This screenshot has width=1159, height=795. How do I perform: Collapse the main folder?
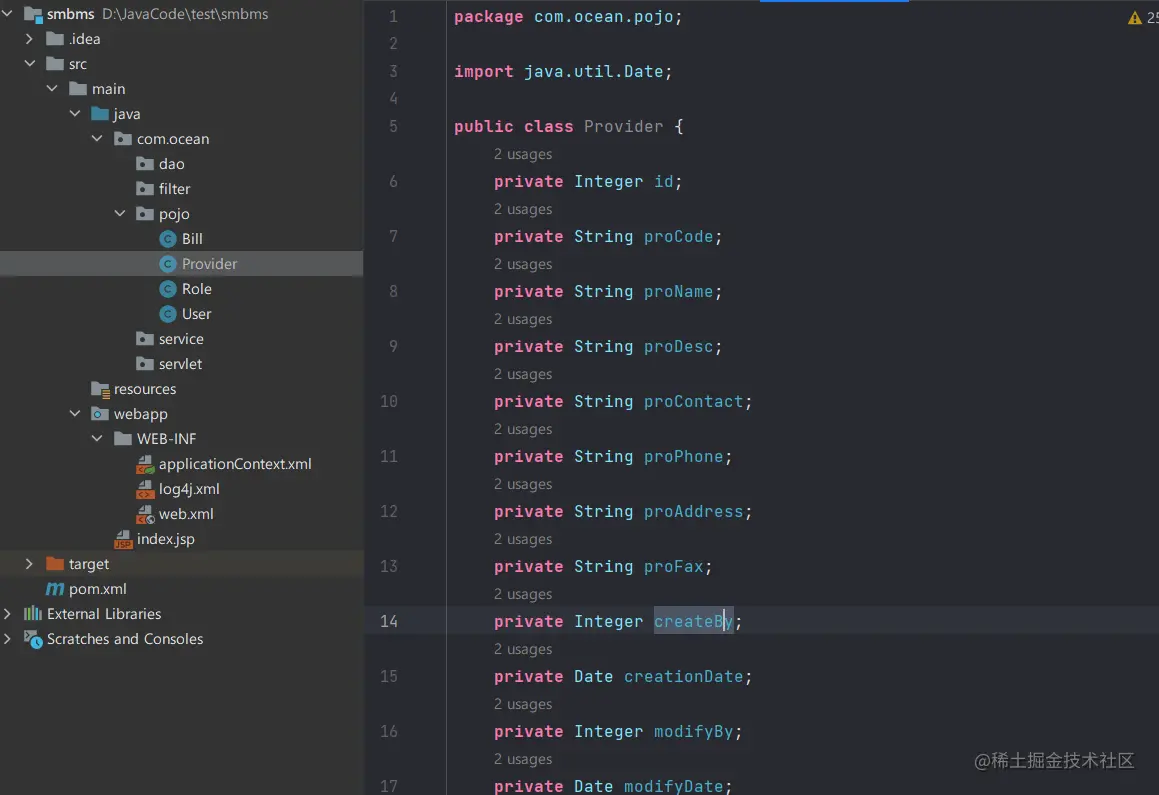click(x=52, y=89)
